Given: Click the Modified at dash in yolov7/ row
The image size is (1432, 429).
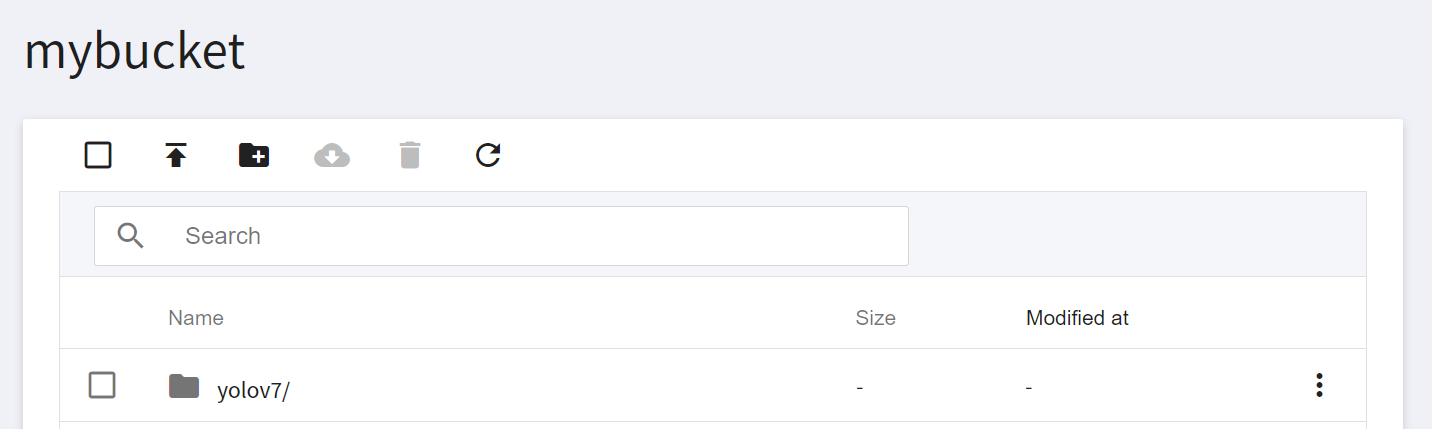Looking at the screenshot, I should point(1029,387).
